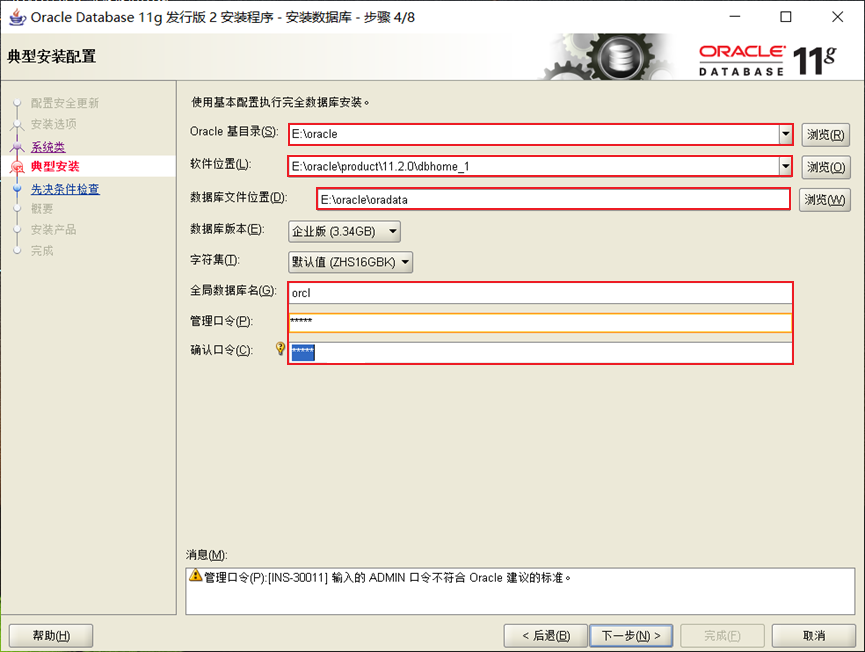Screen dimensions: 865x652
Task: Open the 软件位置 dropdown arrow
Action: [x=784, y=165]
